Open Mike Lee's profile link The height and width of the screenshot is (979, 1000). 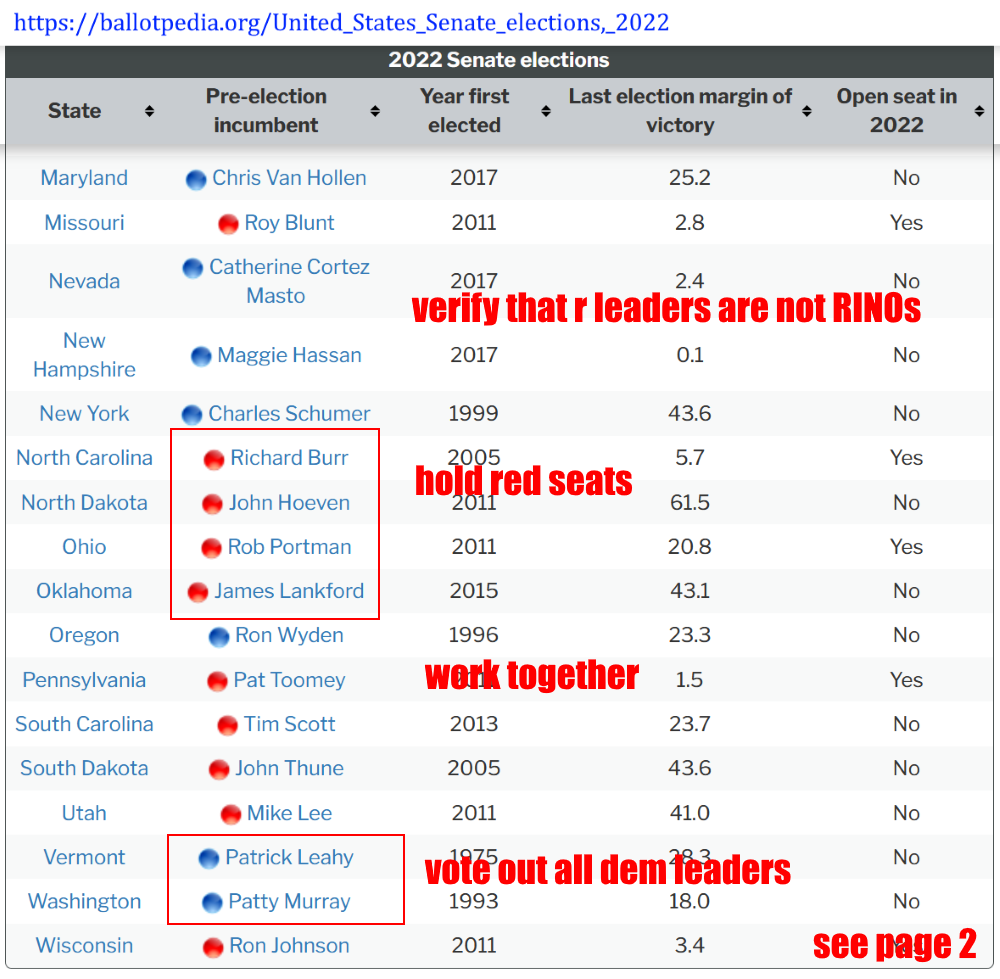(289, 813)
